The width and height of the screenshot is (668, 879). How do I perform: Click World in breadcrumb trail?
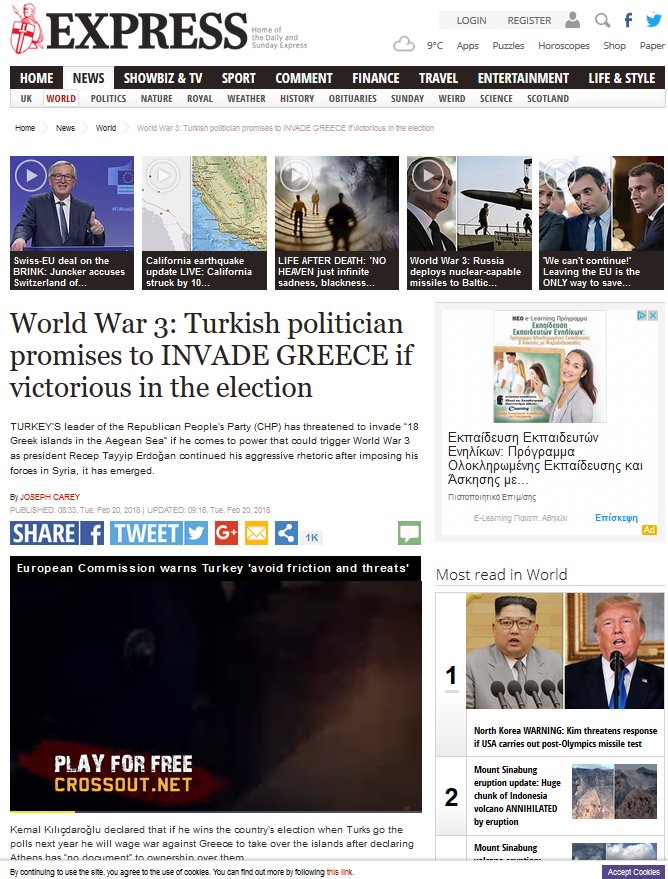(106, 128)
